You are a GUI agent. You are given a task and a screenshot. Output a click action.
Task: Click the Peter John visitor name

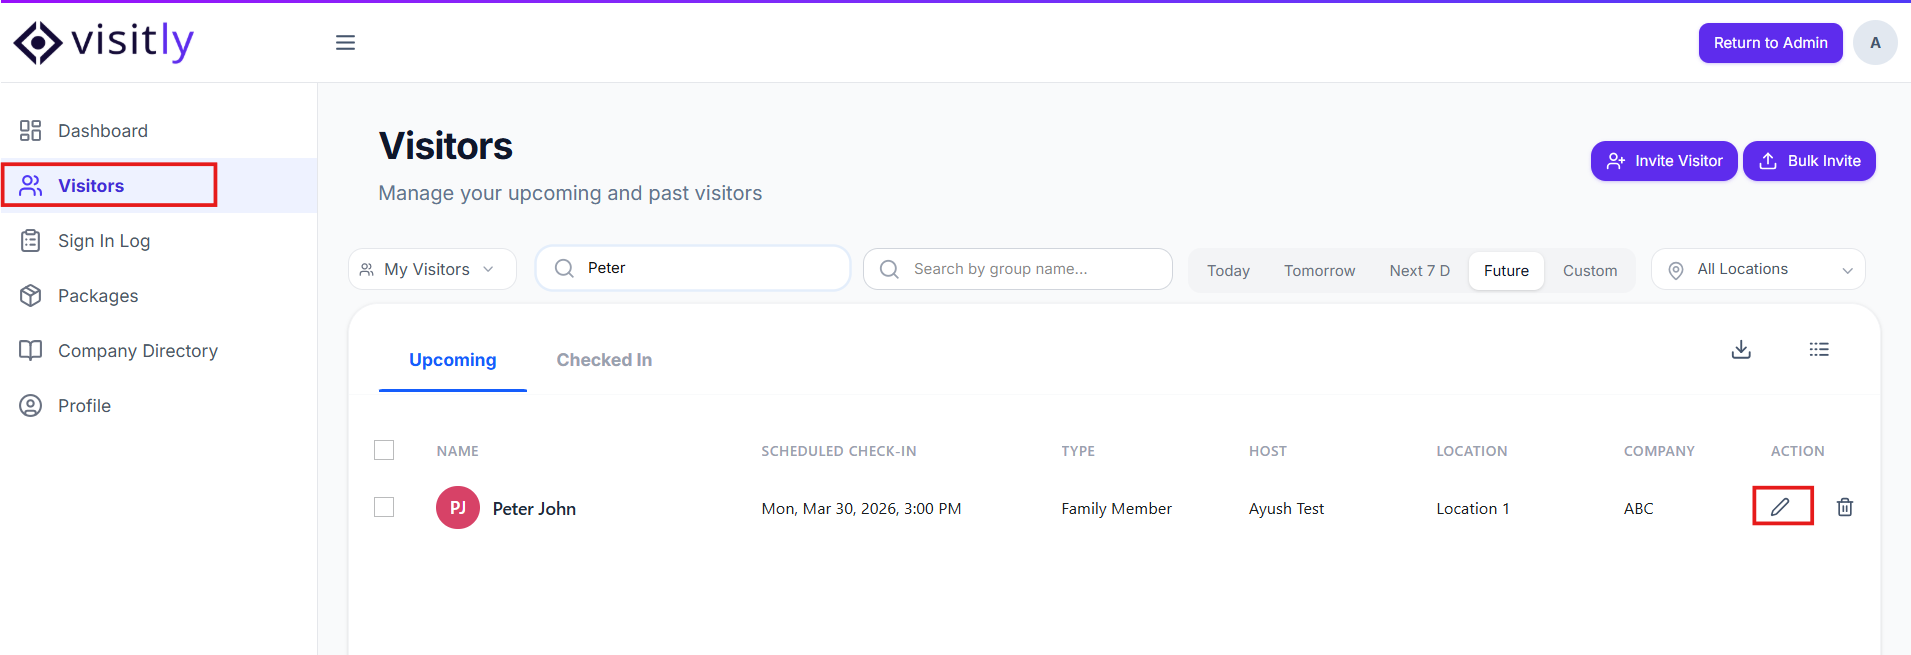(534, 509)
